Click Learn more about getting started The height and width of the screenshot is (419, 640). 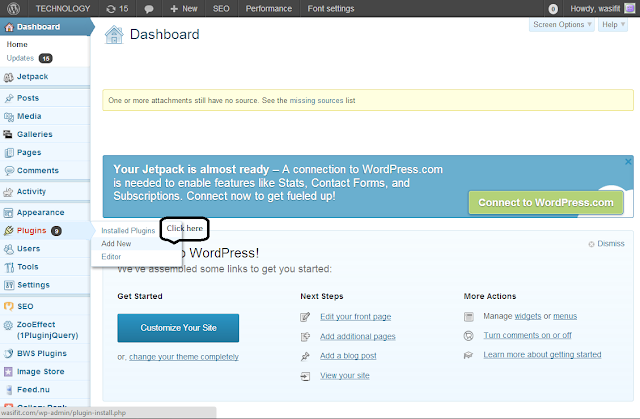click(x=542, y=355)
